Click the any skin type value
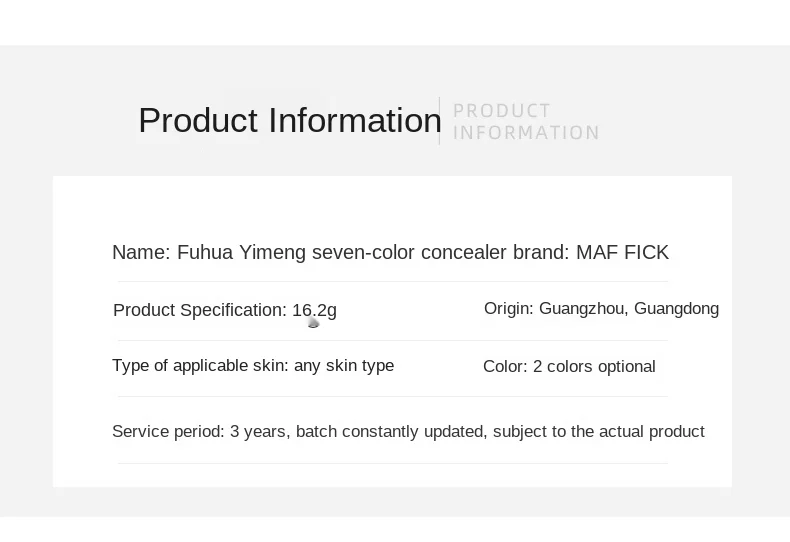The height and width of the screenshot is (542, 790). coord(344,366)
